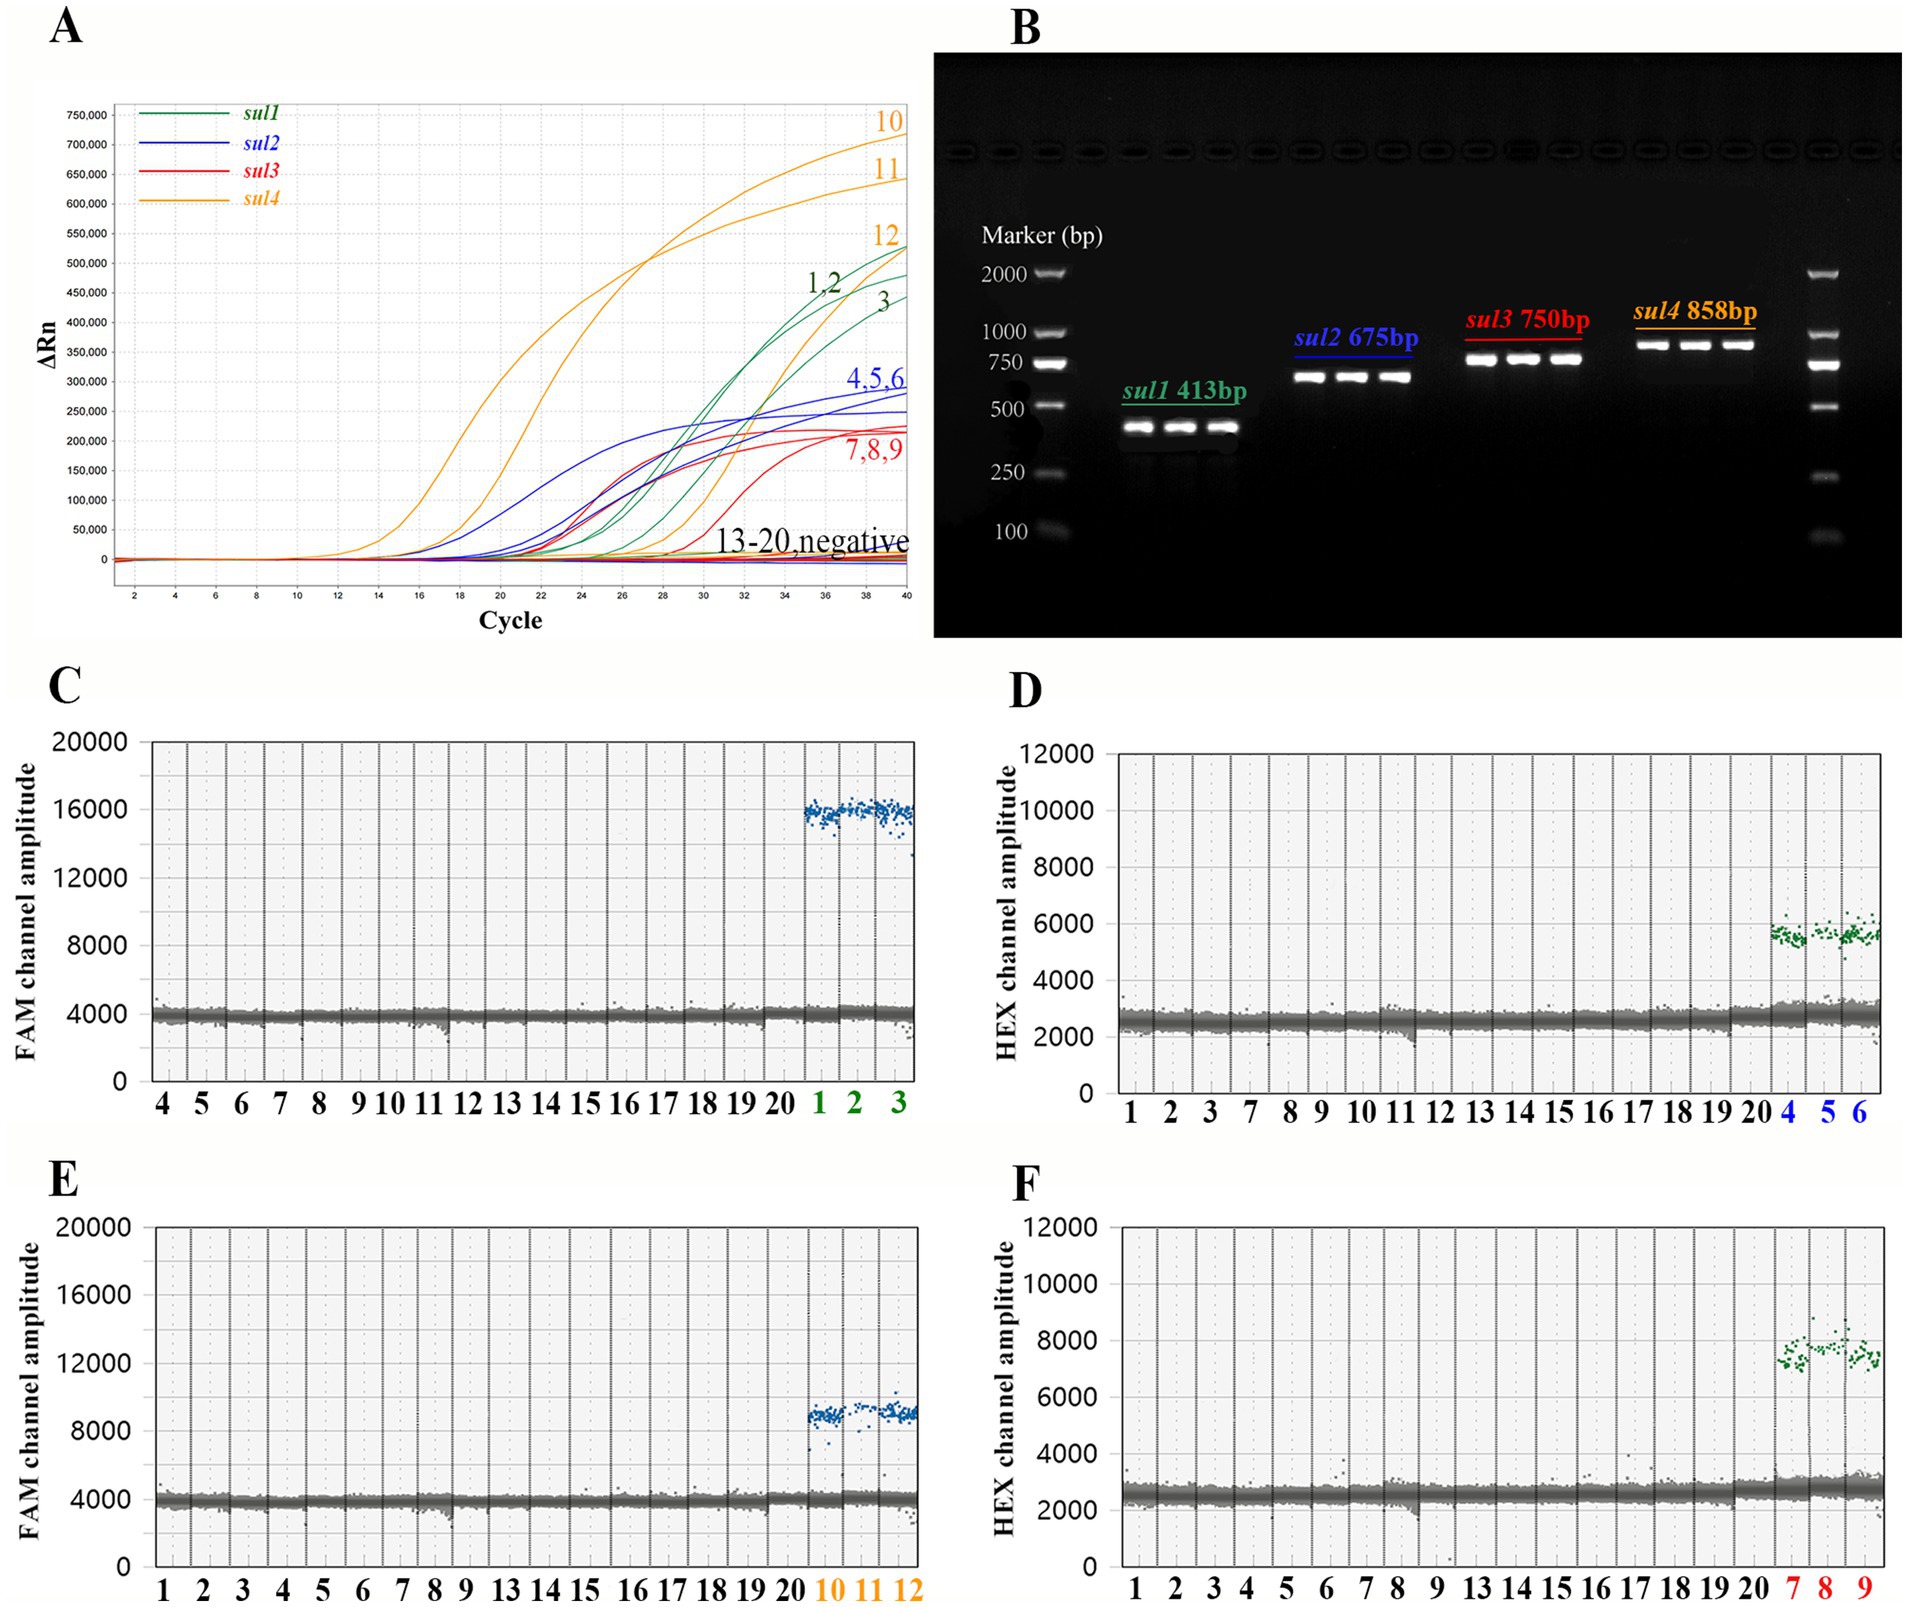The image size is (1908, 1607).
Task: Click the blue positive droplet cluster in panel C
Action: [859, 814]
